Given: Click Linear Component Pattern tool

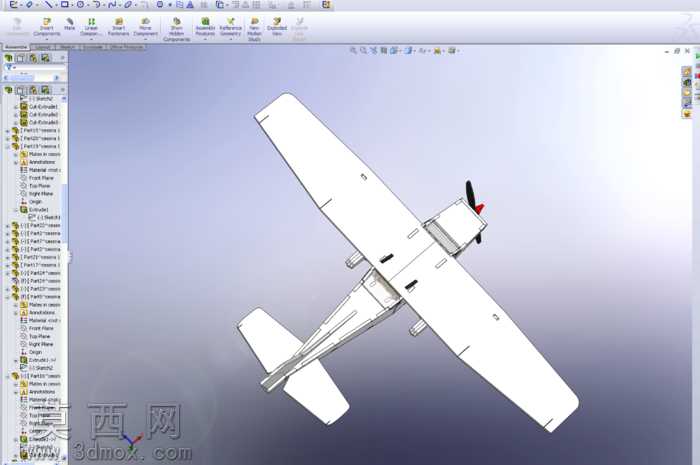Looking at the screenshot, I should pos(91,27).
